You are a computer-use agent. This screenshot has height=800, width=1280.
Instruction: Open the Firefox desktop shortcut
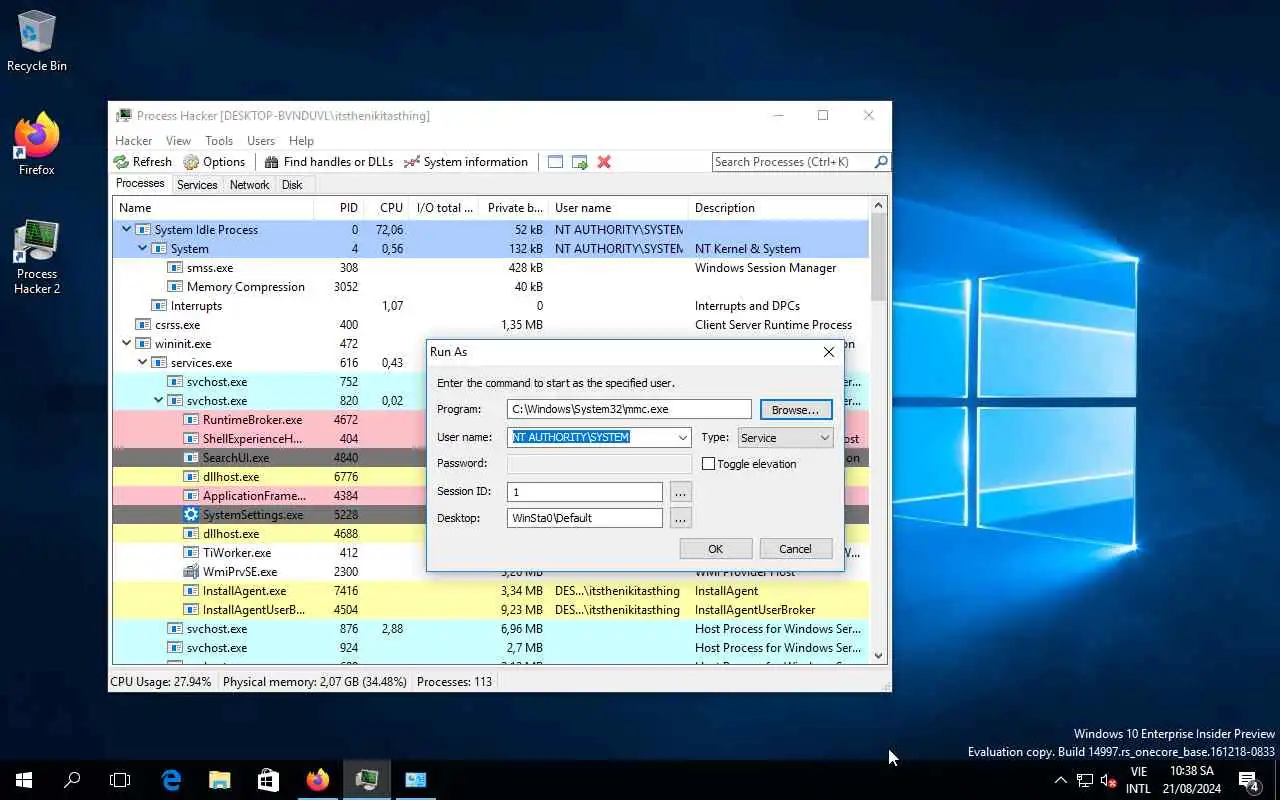pyautogui.click(x=37, y=145)
